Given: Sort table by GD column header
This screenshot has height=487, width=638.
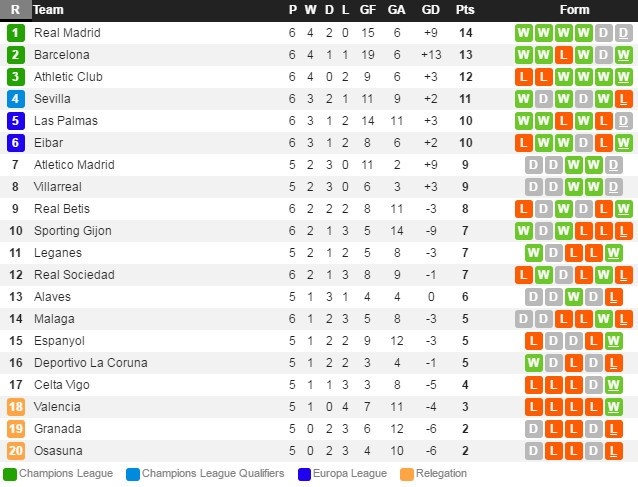Looking at the screenshot, I should tap(431, 10).
